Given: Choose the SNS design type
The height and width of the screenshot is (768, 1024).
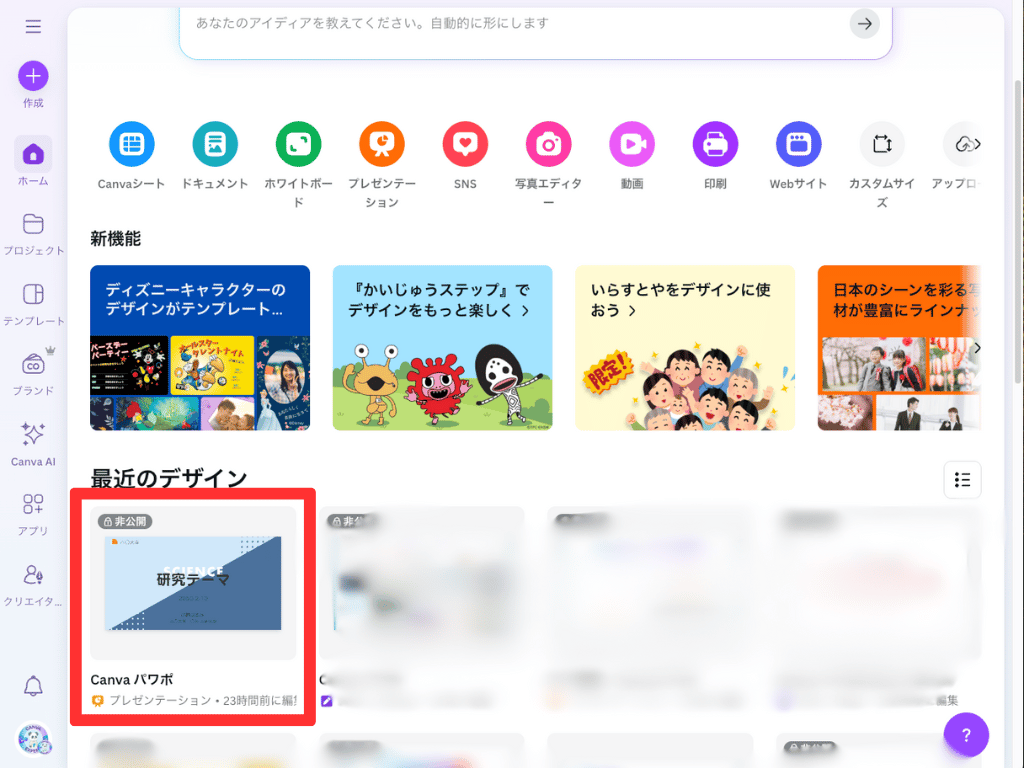Looking at the screenshot, I should pyautogui.click(x=465, y=156).
